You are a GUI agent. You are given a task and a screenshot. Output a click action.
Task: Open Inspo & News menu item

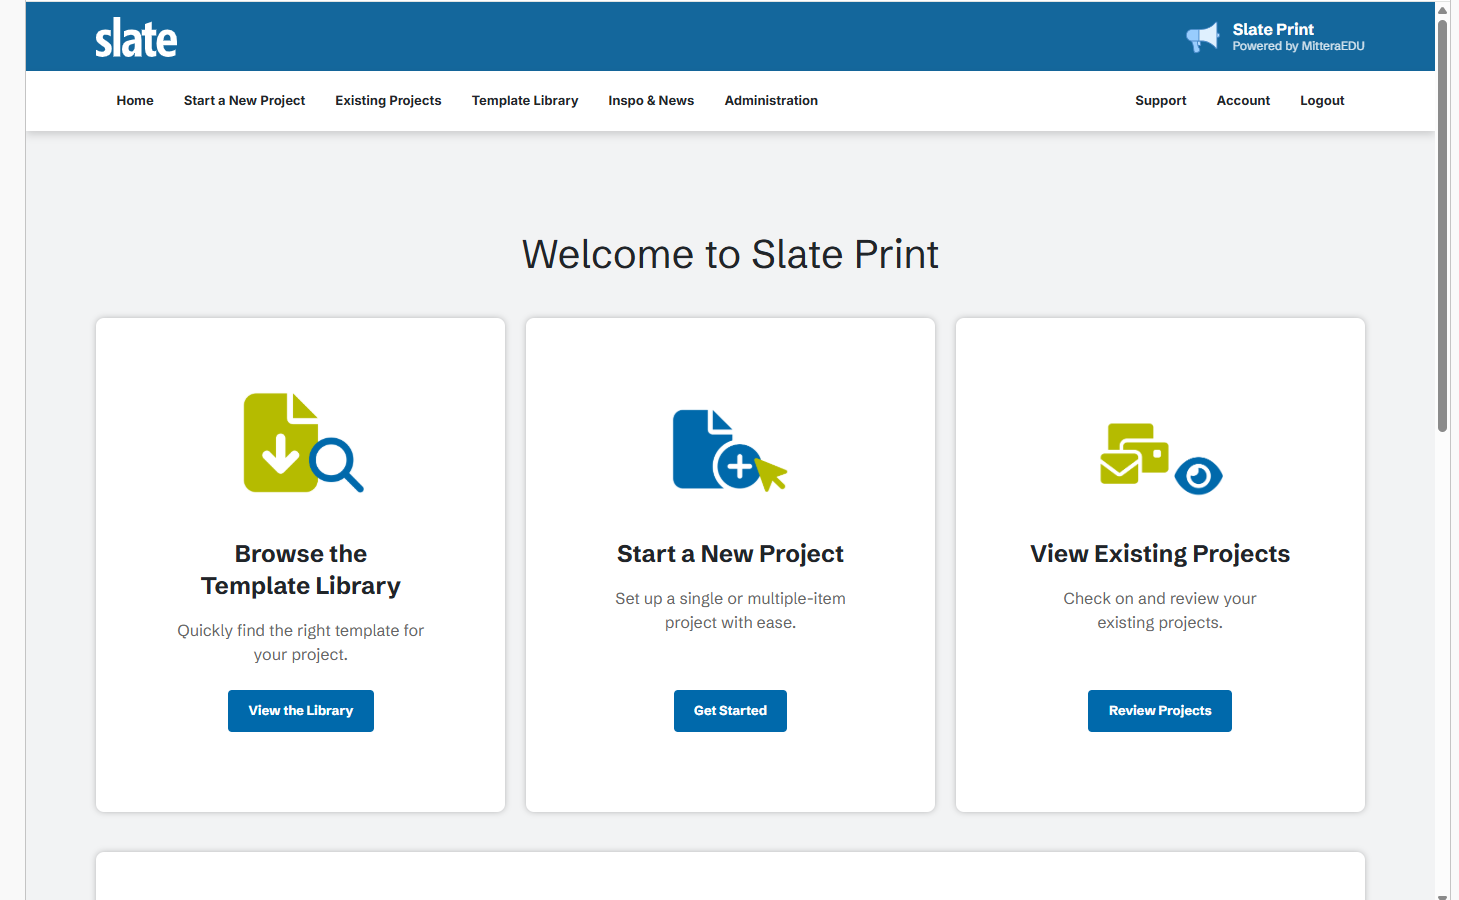(x=651, y=101)
